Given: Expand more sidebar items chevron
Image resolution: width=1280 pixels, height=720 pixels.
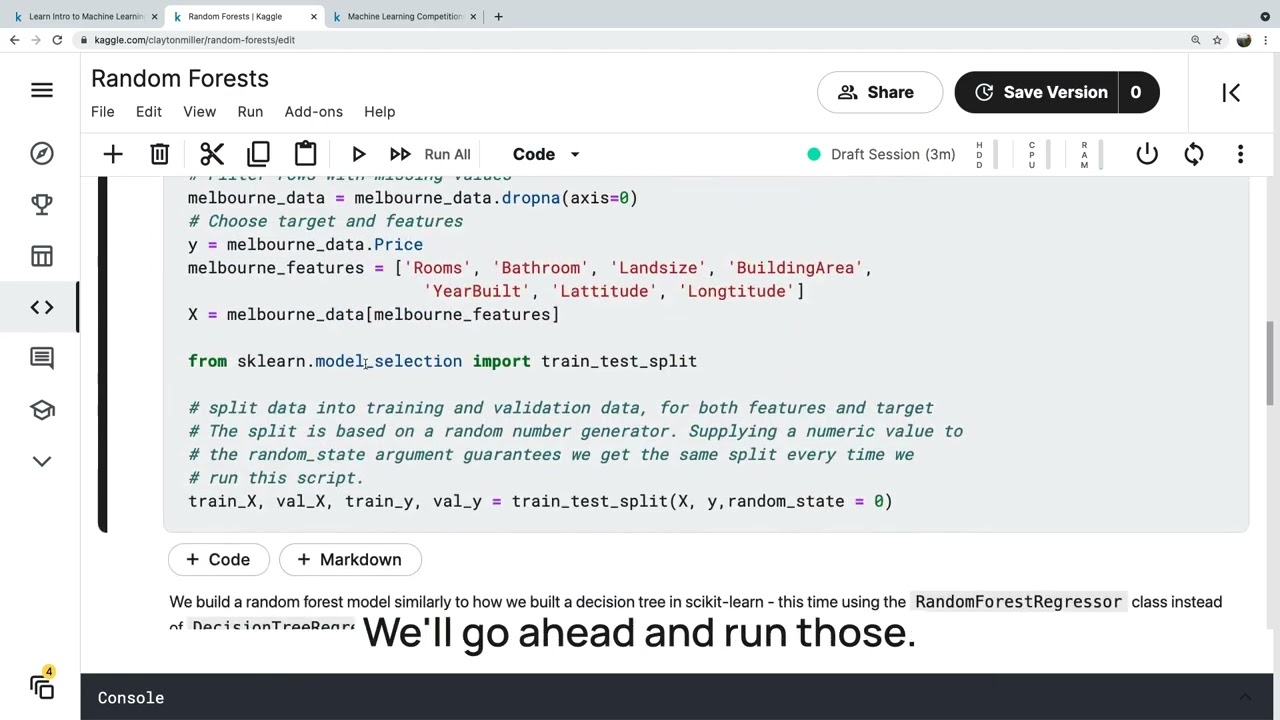Looking at the screenshot, I should click(41, 461).
